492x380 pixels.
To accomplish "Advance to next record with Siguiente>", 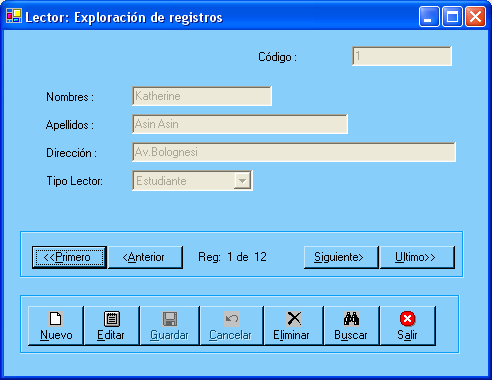I will [341, 257].
